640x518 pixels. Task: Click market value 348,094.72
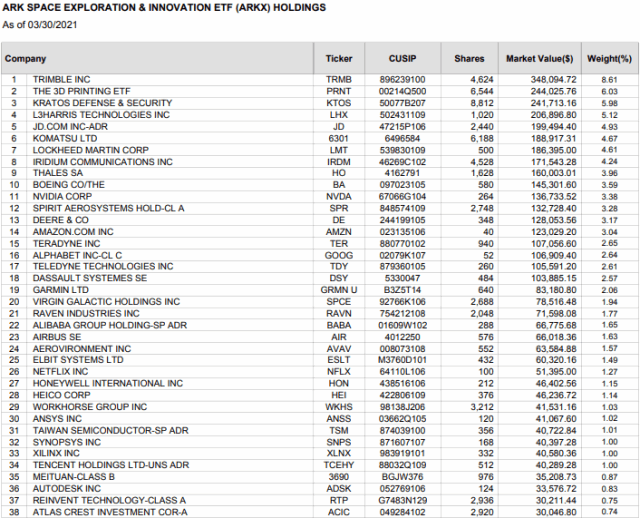pyautogui.click(x=553, y=80)
